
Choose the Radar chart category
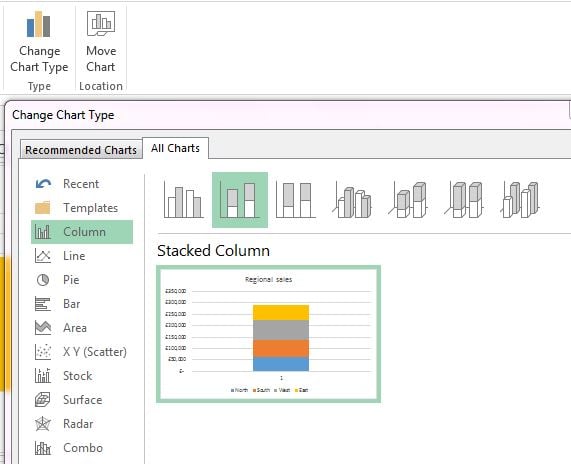pos(82,424)
